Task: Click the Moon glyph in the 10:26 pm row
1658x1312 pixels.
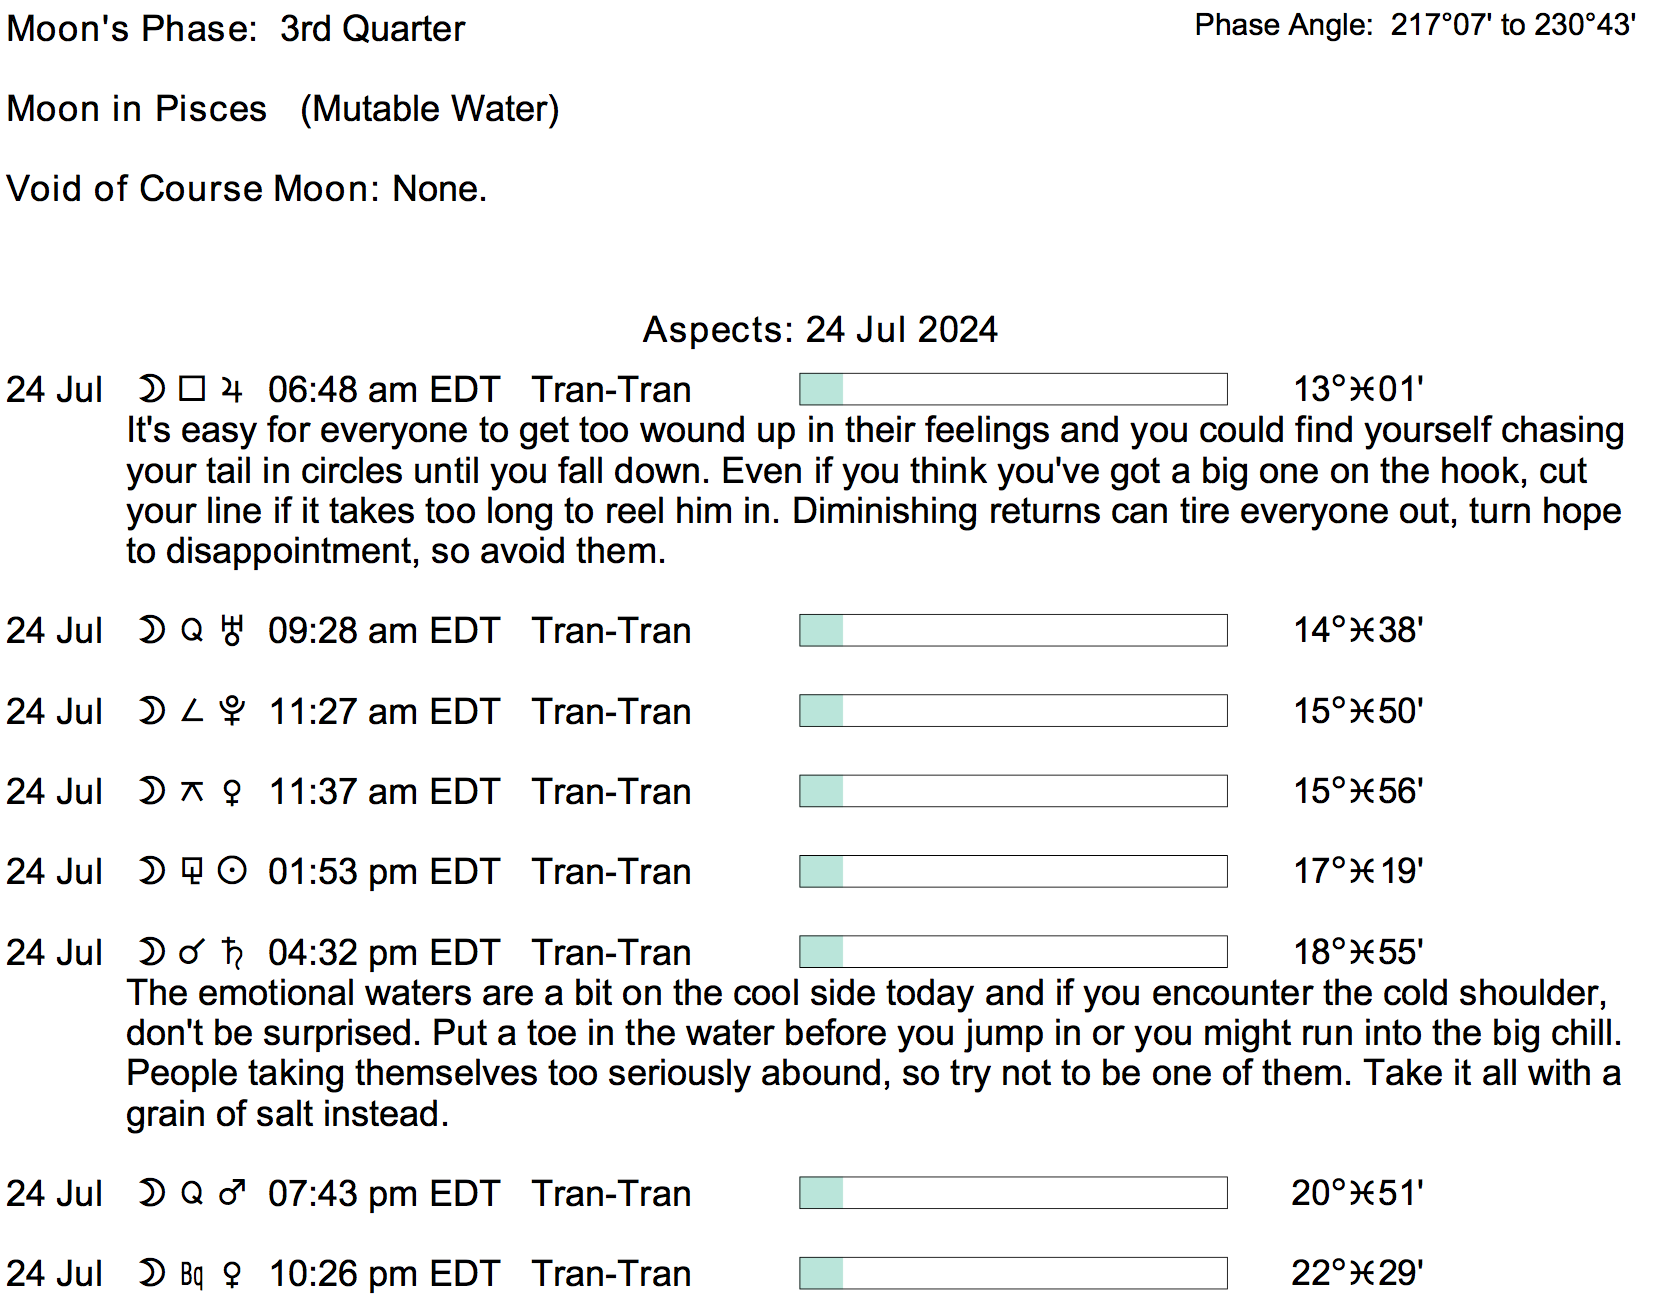Action: [151, 1273]
